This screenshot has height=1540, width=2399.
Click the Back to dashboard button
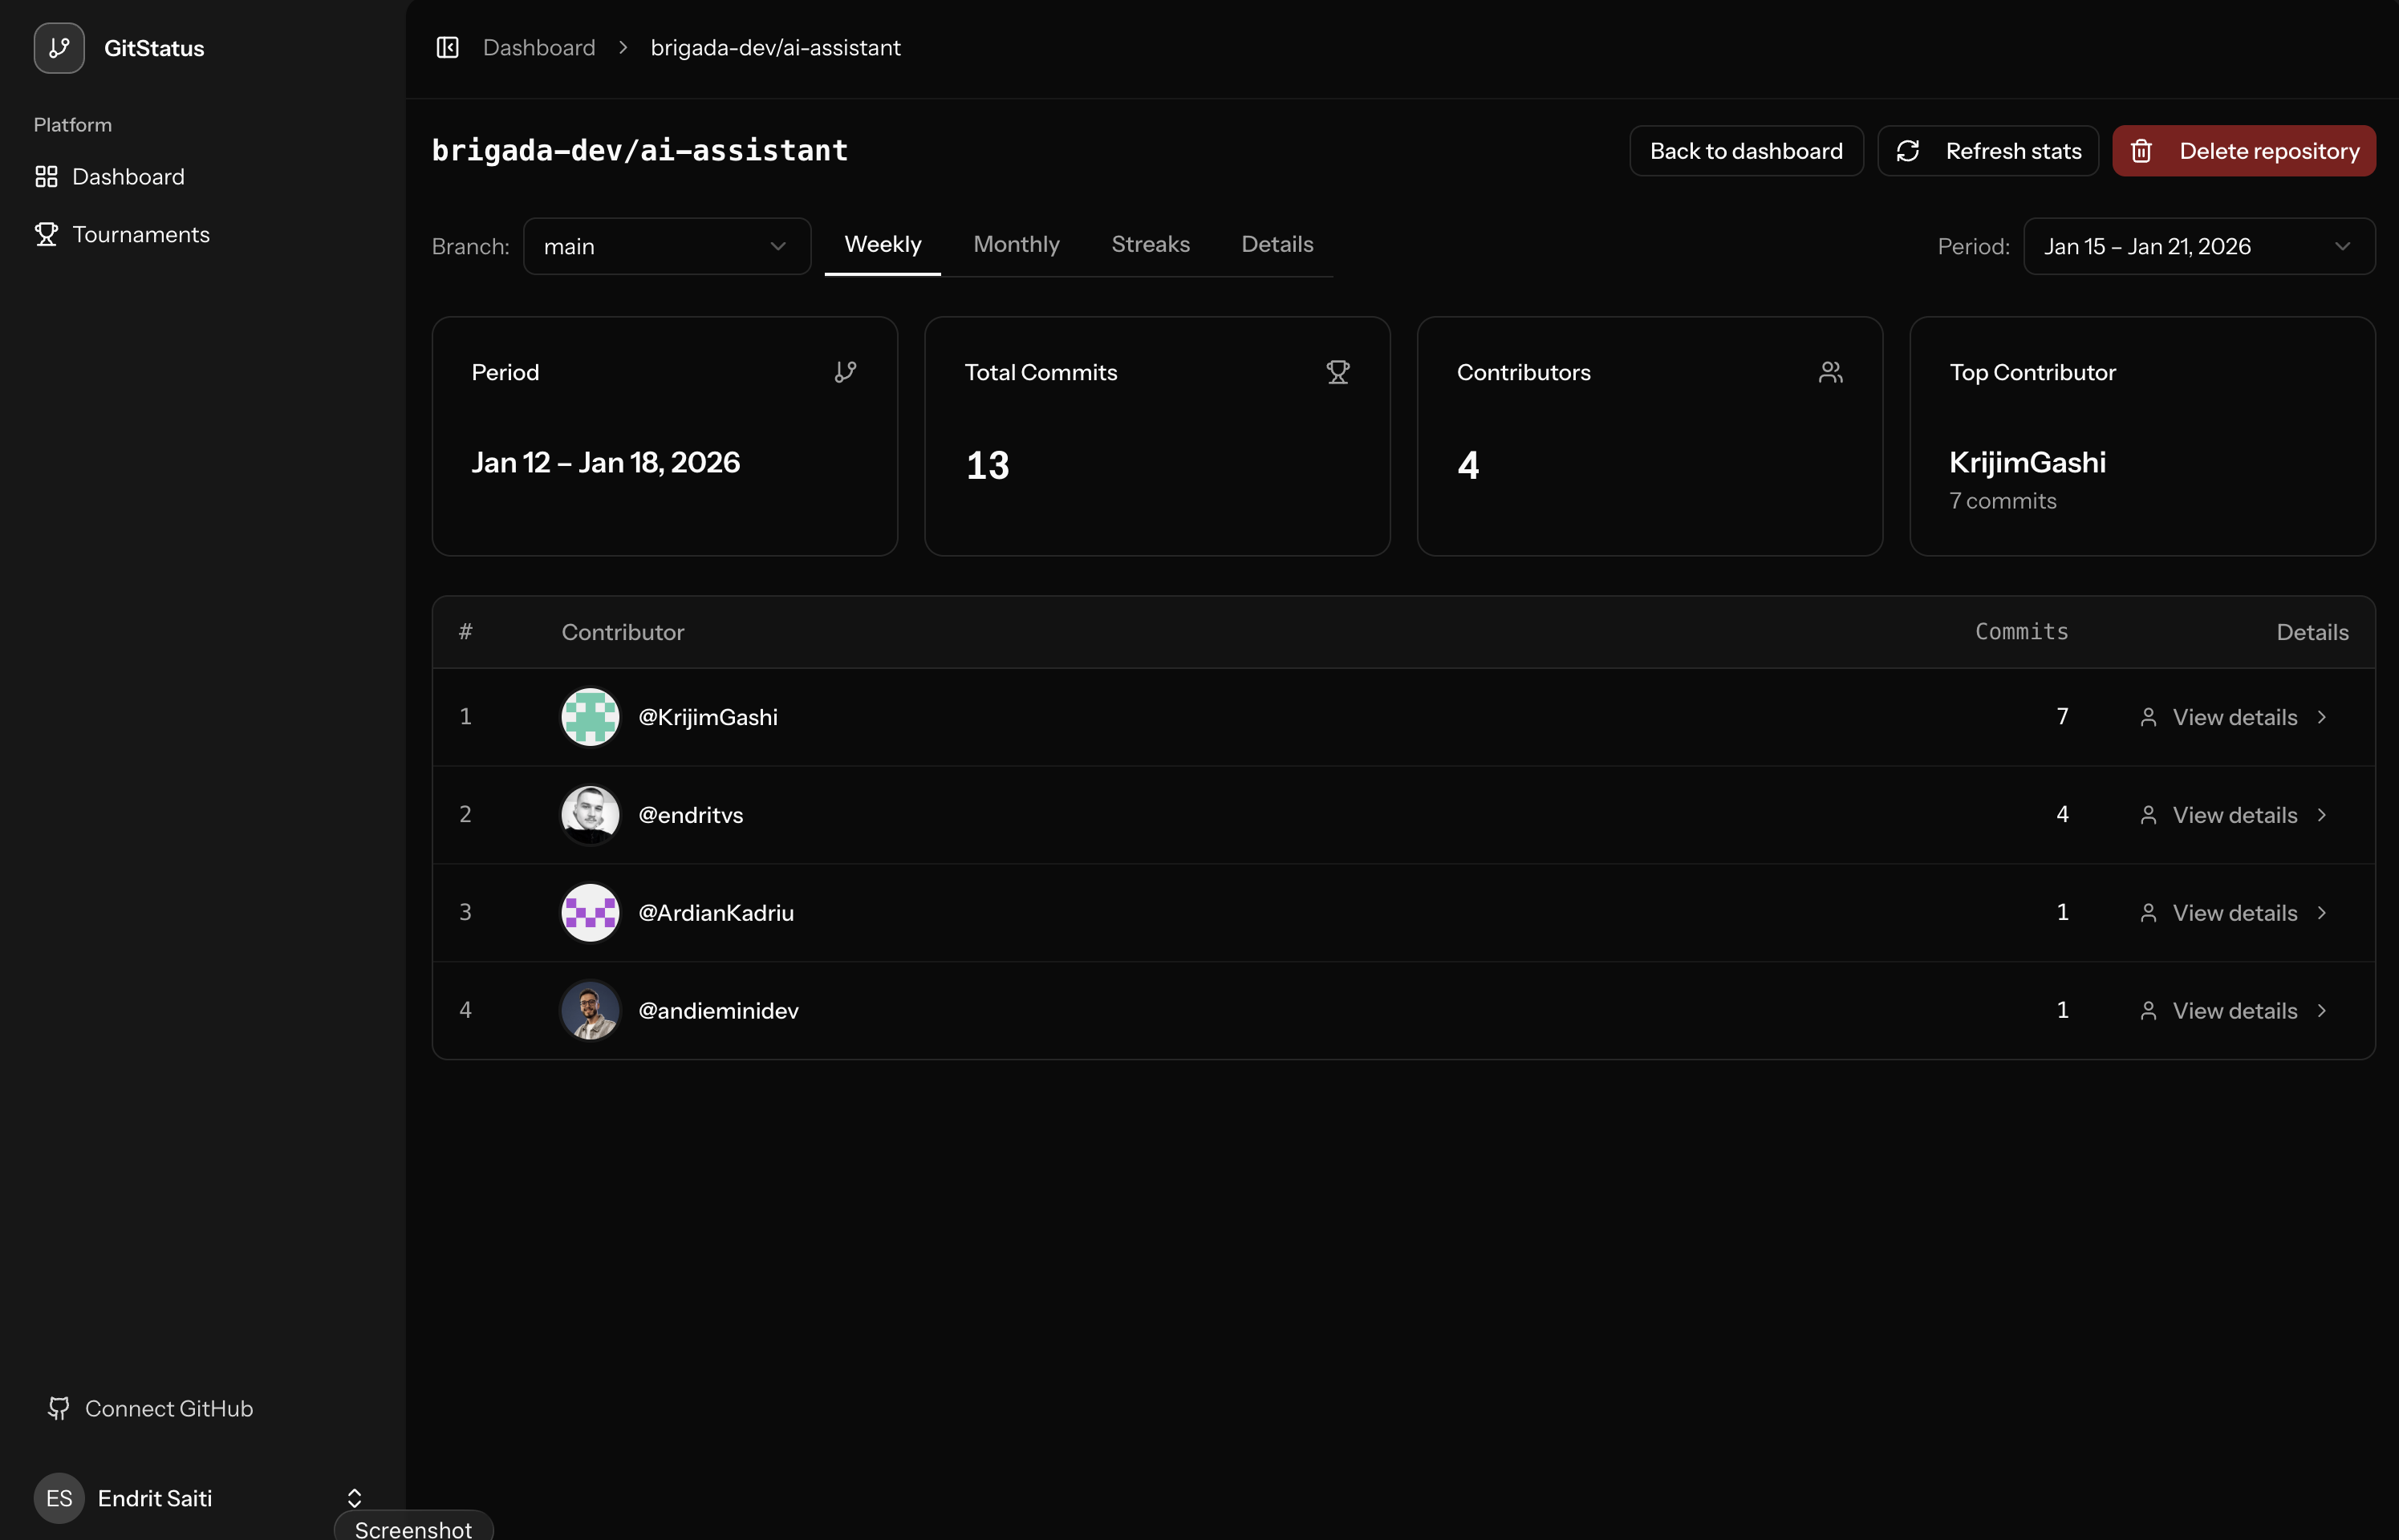point(1745,150)
